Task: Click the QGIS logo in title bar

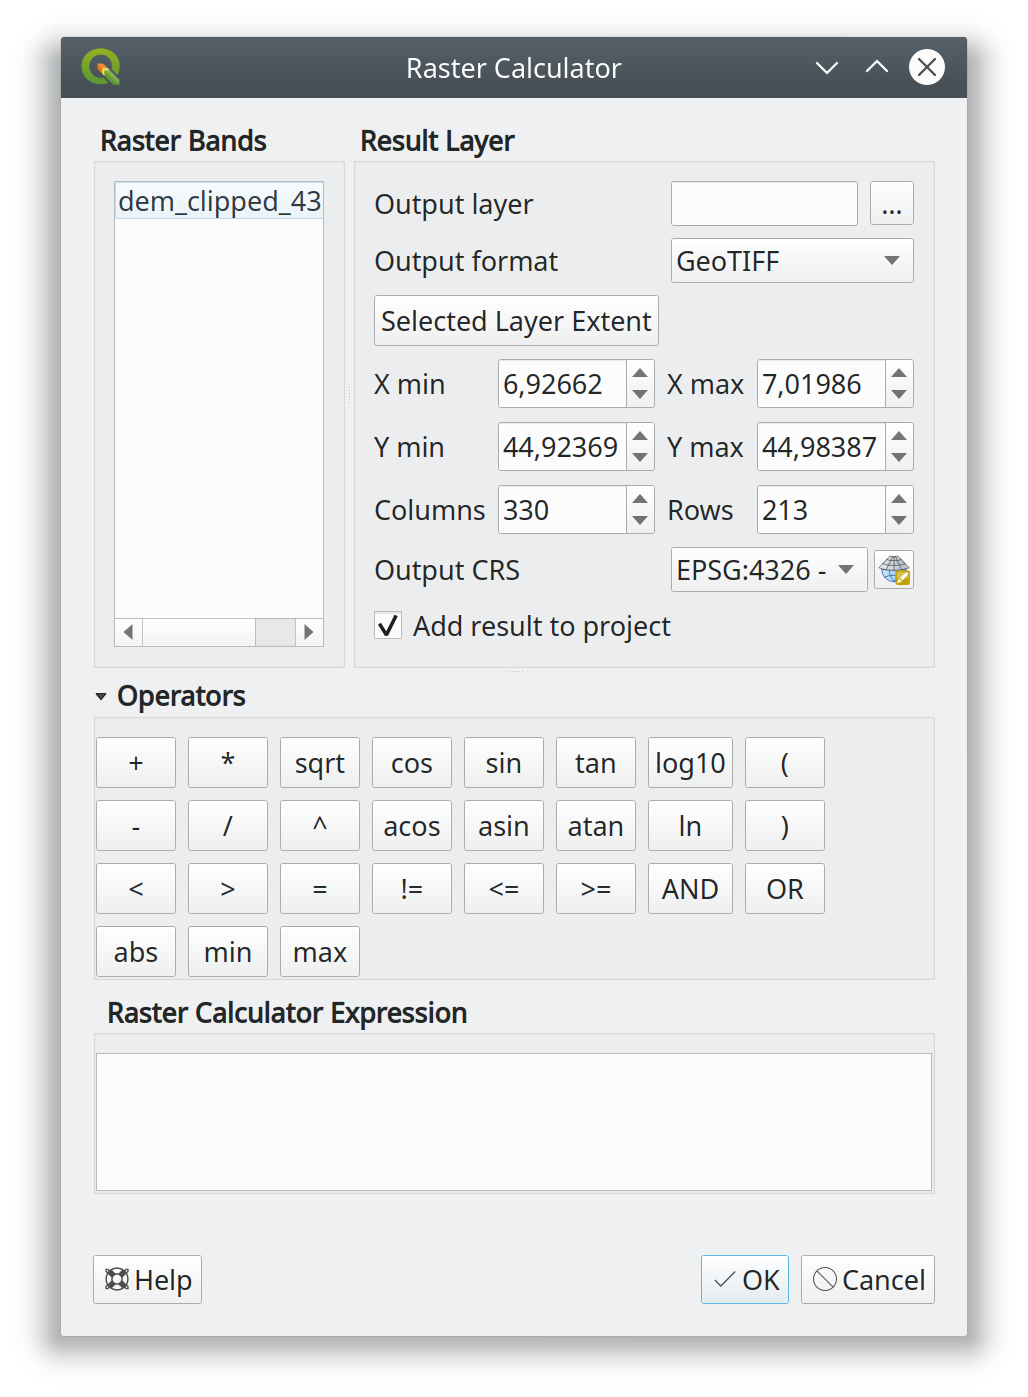Action: tap(101, 68)
